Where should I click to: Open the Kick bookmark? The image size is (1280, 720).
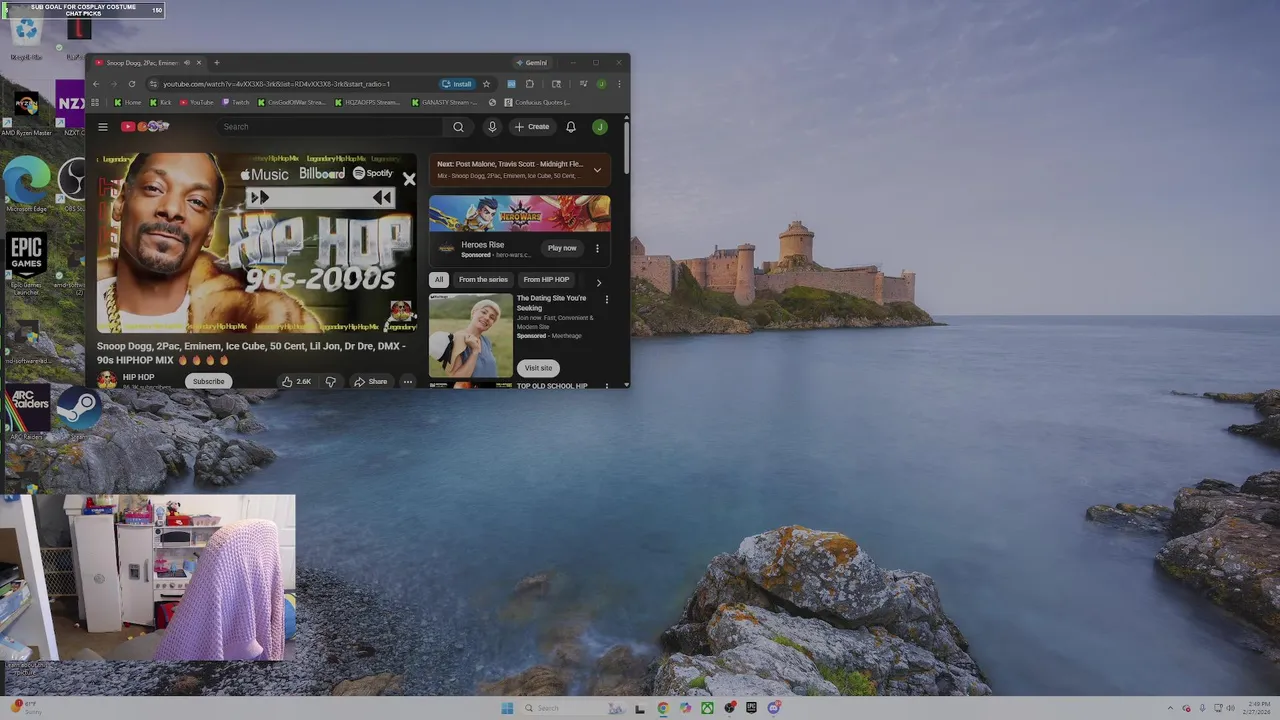160,102
